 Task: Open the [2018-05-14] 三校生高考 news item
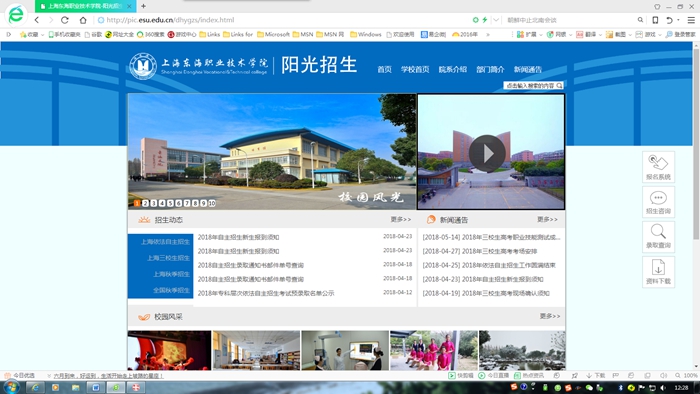pos(491,237)
